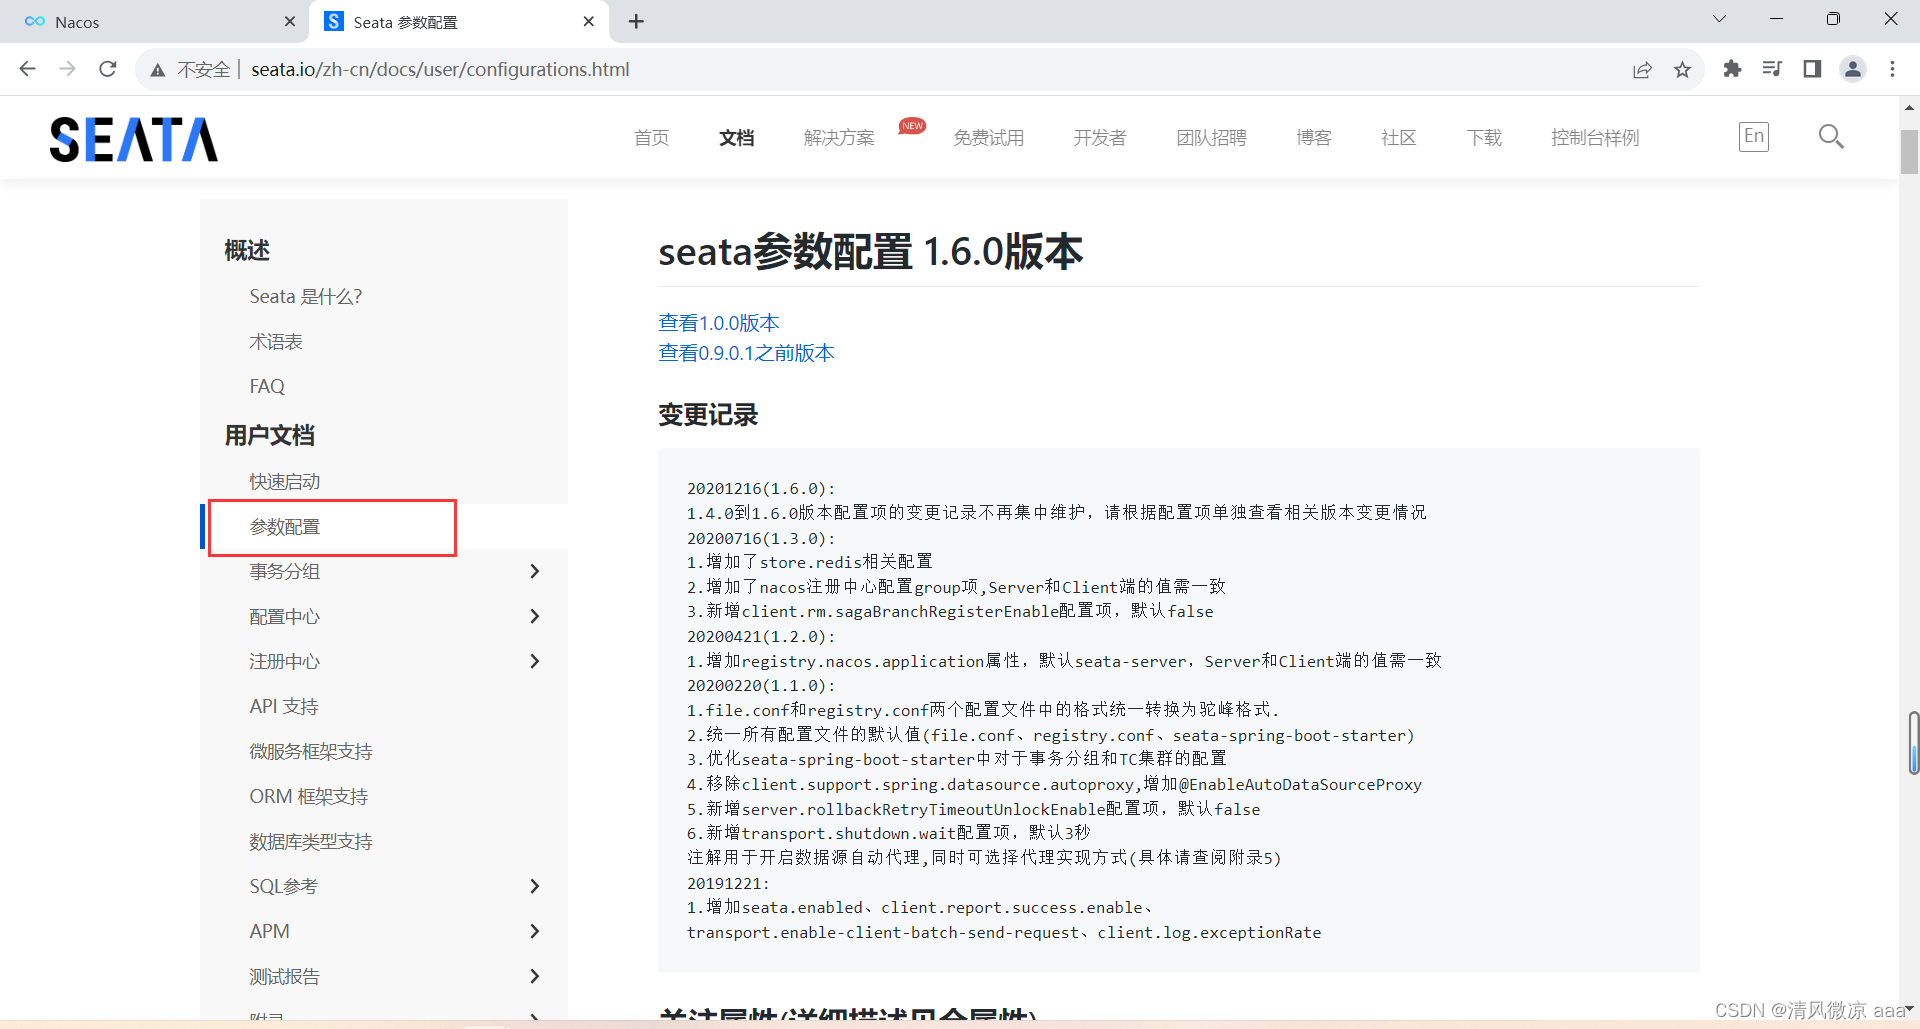This screenshot has height=1029, width=1920.
Task: Switch language with the En button
Action: point(1754,137)
